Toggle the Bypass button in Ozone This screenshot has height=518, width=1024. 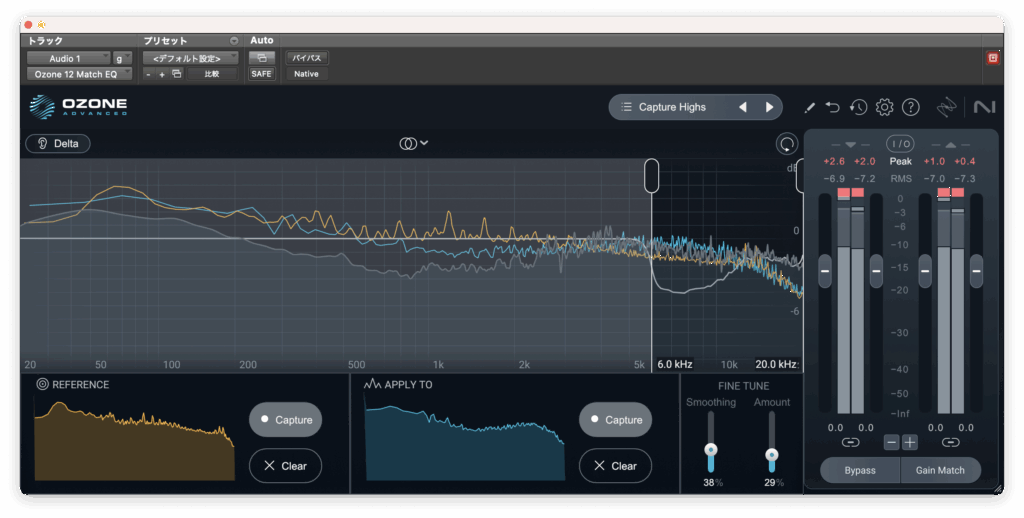859,470
